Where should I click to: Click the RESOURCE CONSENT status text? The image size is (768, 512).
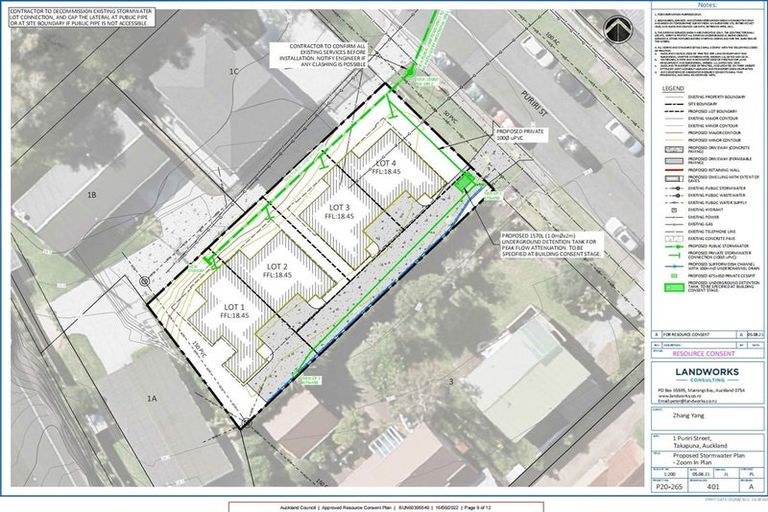pos(703,353)
